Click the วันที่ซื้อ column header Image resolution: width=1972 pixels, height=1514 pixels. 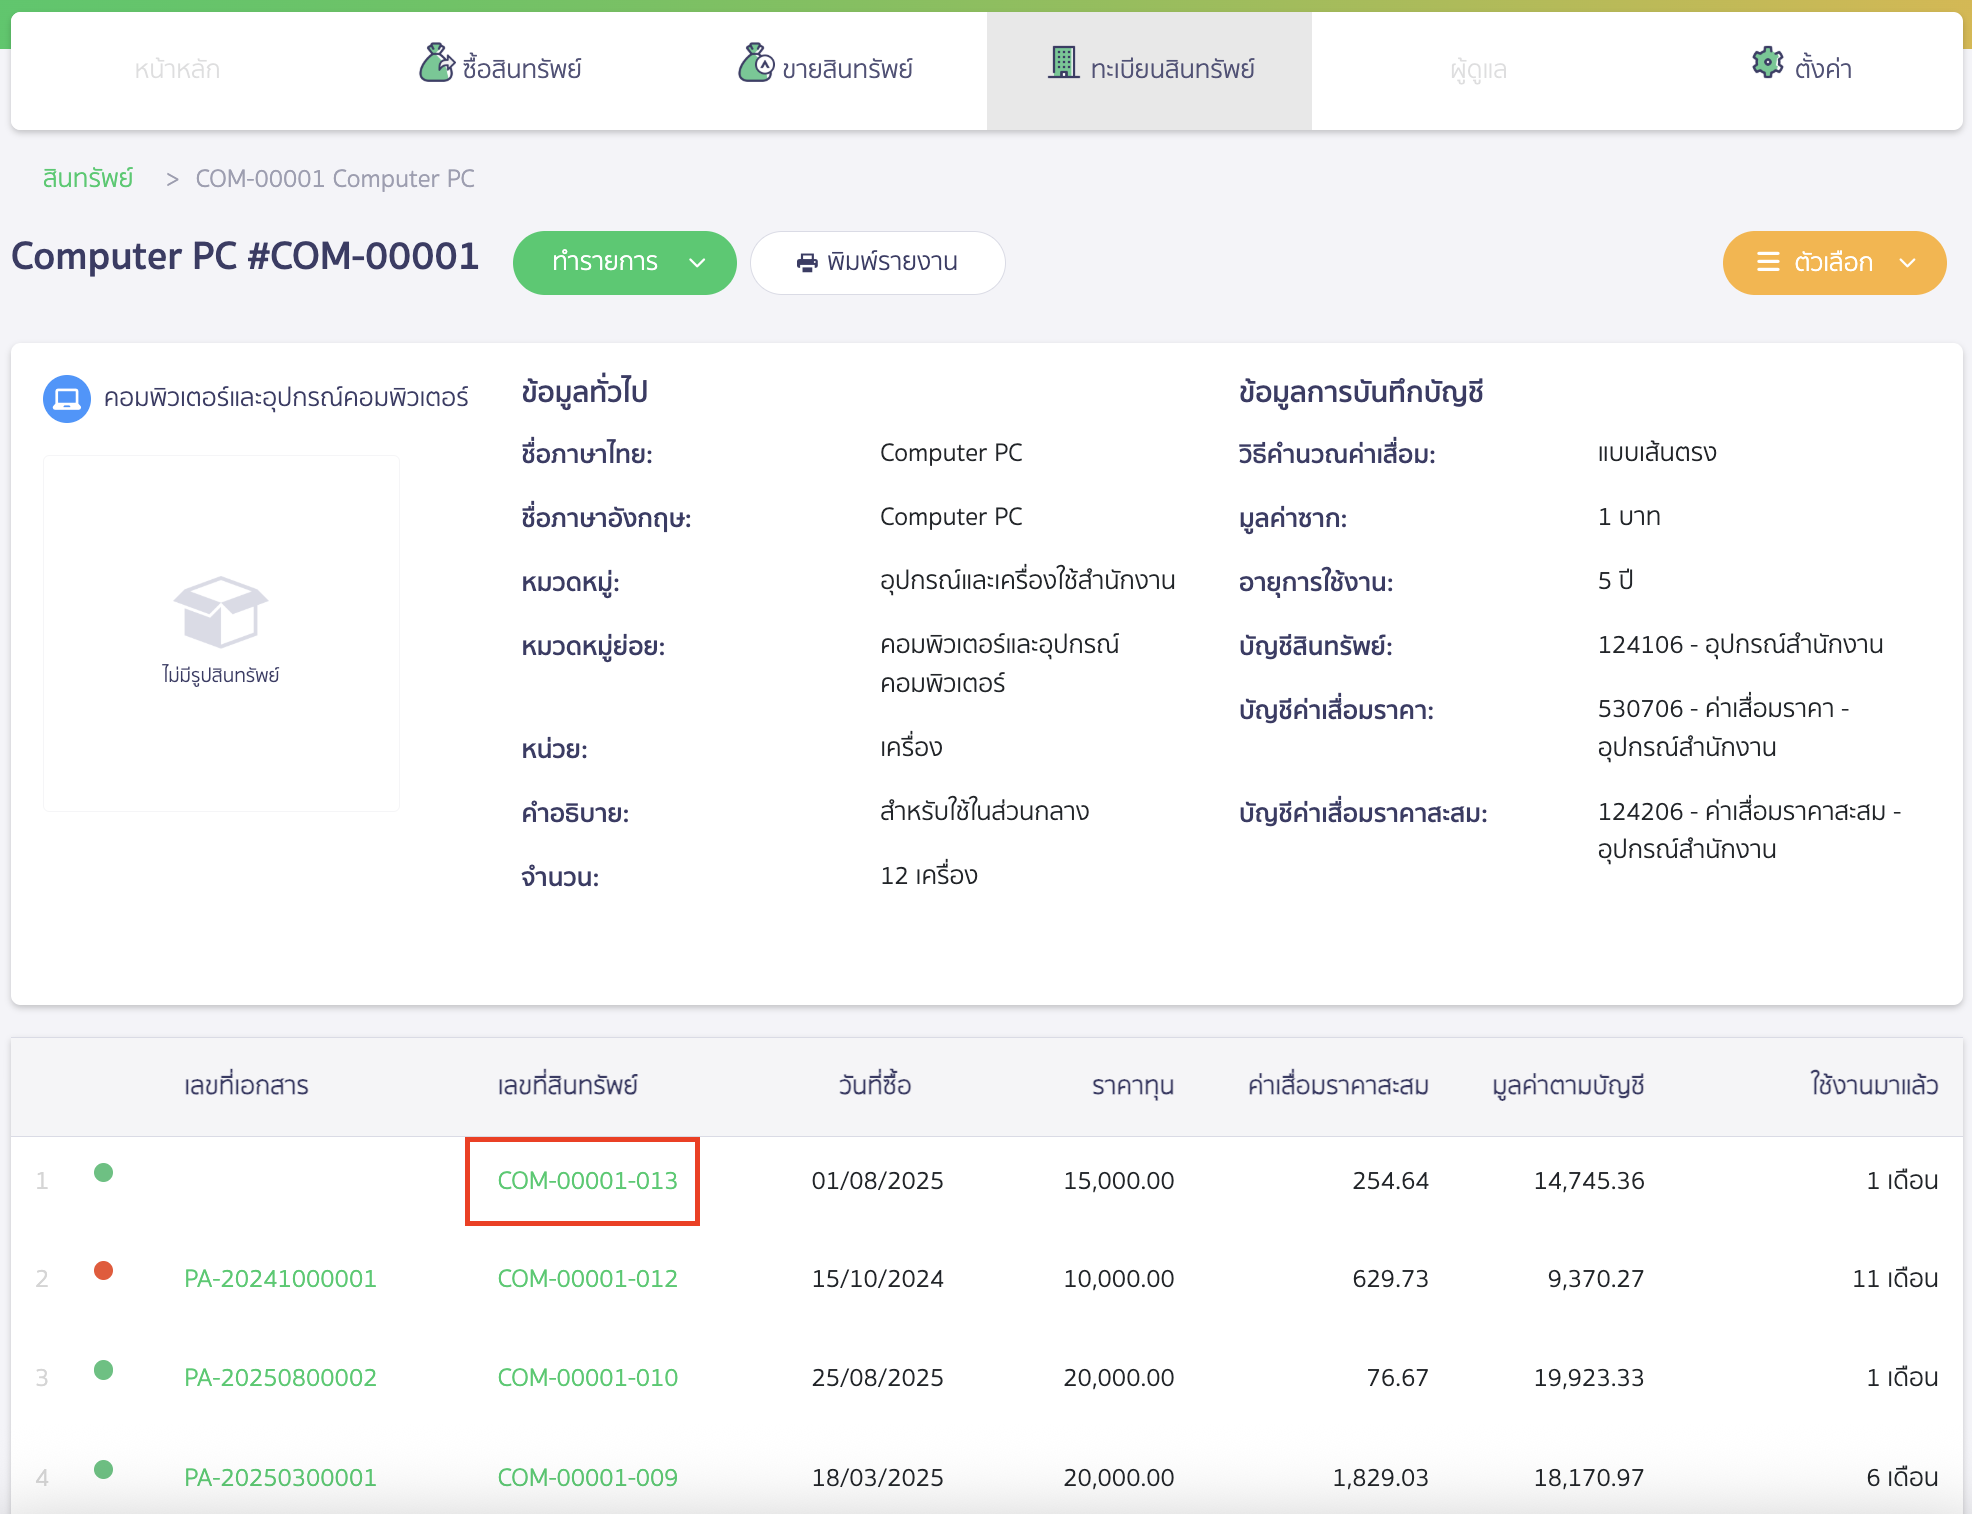click(x=875, y=1085)
